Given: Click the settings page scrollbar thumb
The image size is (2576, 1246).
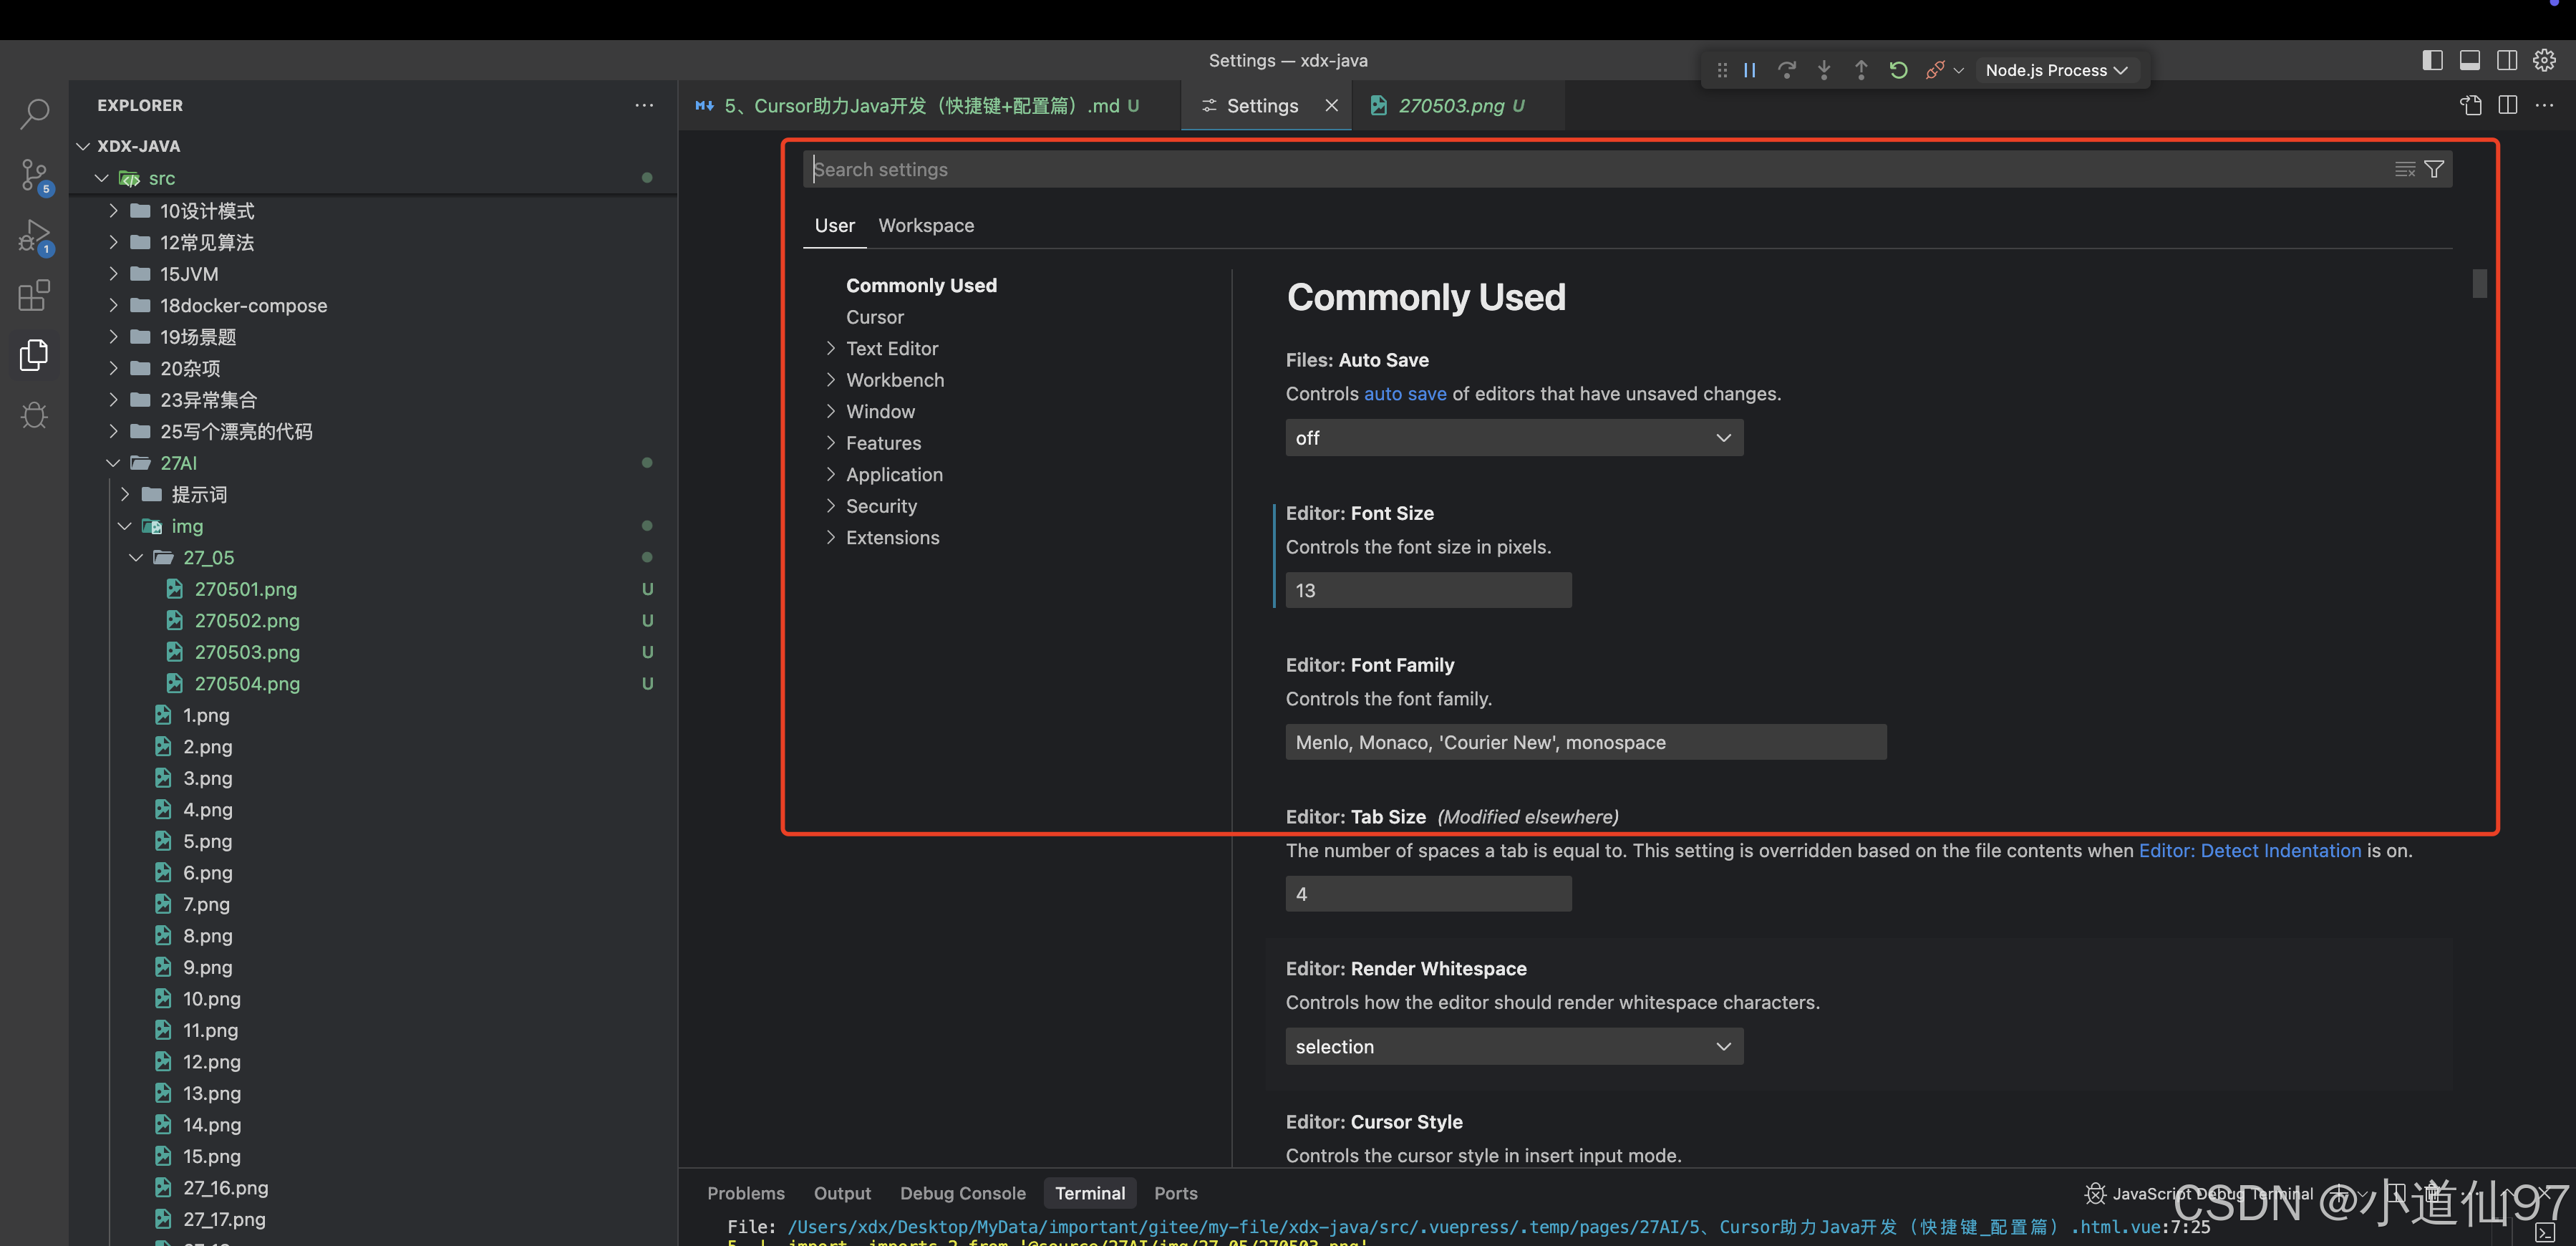Looking at the screenshot, I should pyautogui.click(x=2479, y=284).
